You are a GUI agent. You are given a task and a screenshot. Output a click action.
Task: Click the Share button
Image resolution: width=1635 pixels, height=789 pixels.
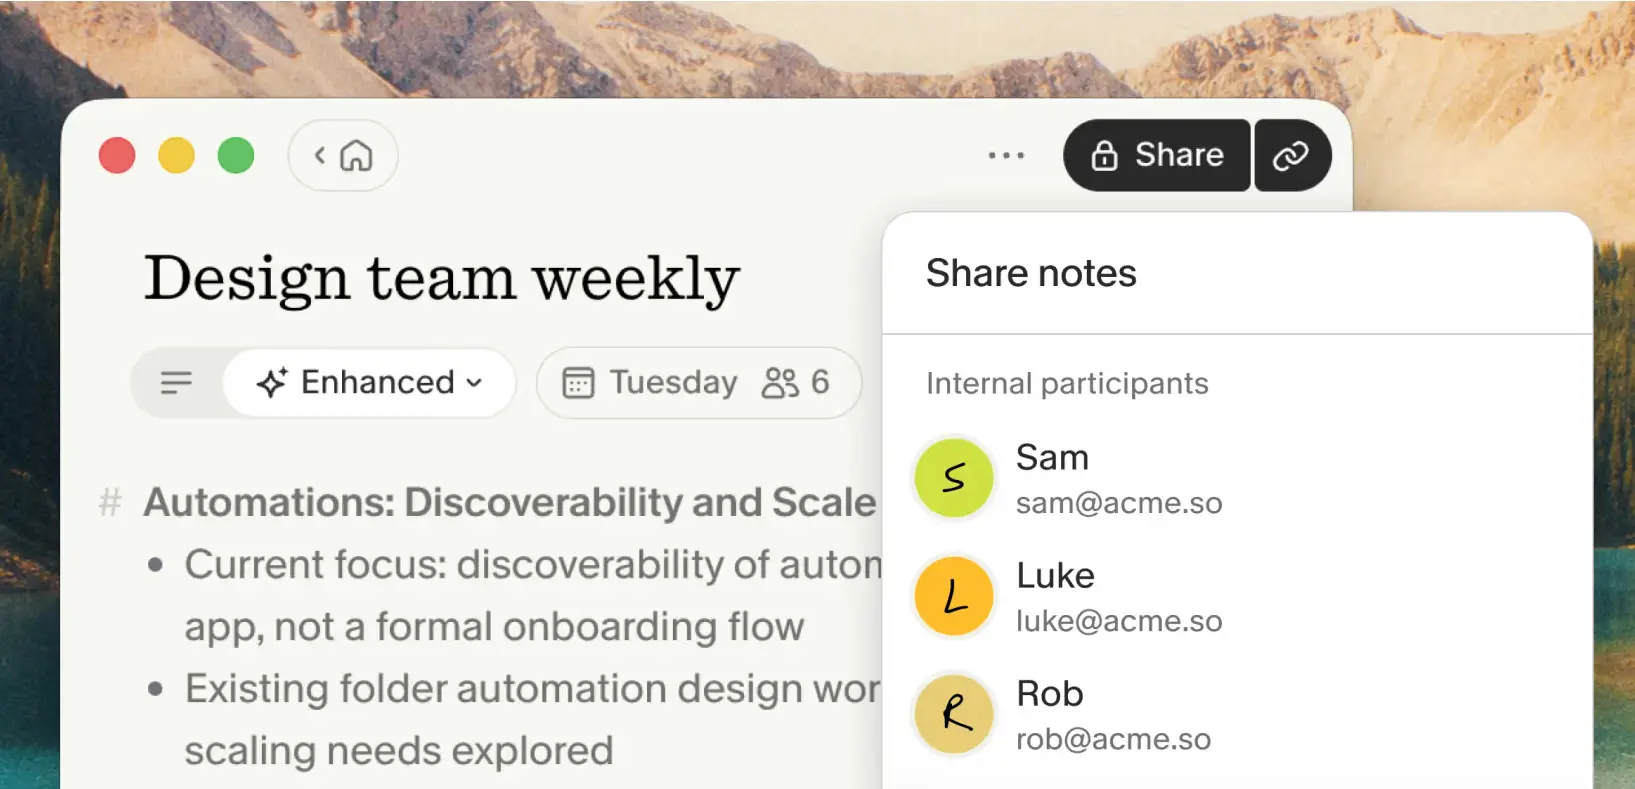[1157, 155]
